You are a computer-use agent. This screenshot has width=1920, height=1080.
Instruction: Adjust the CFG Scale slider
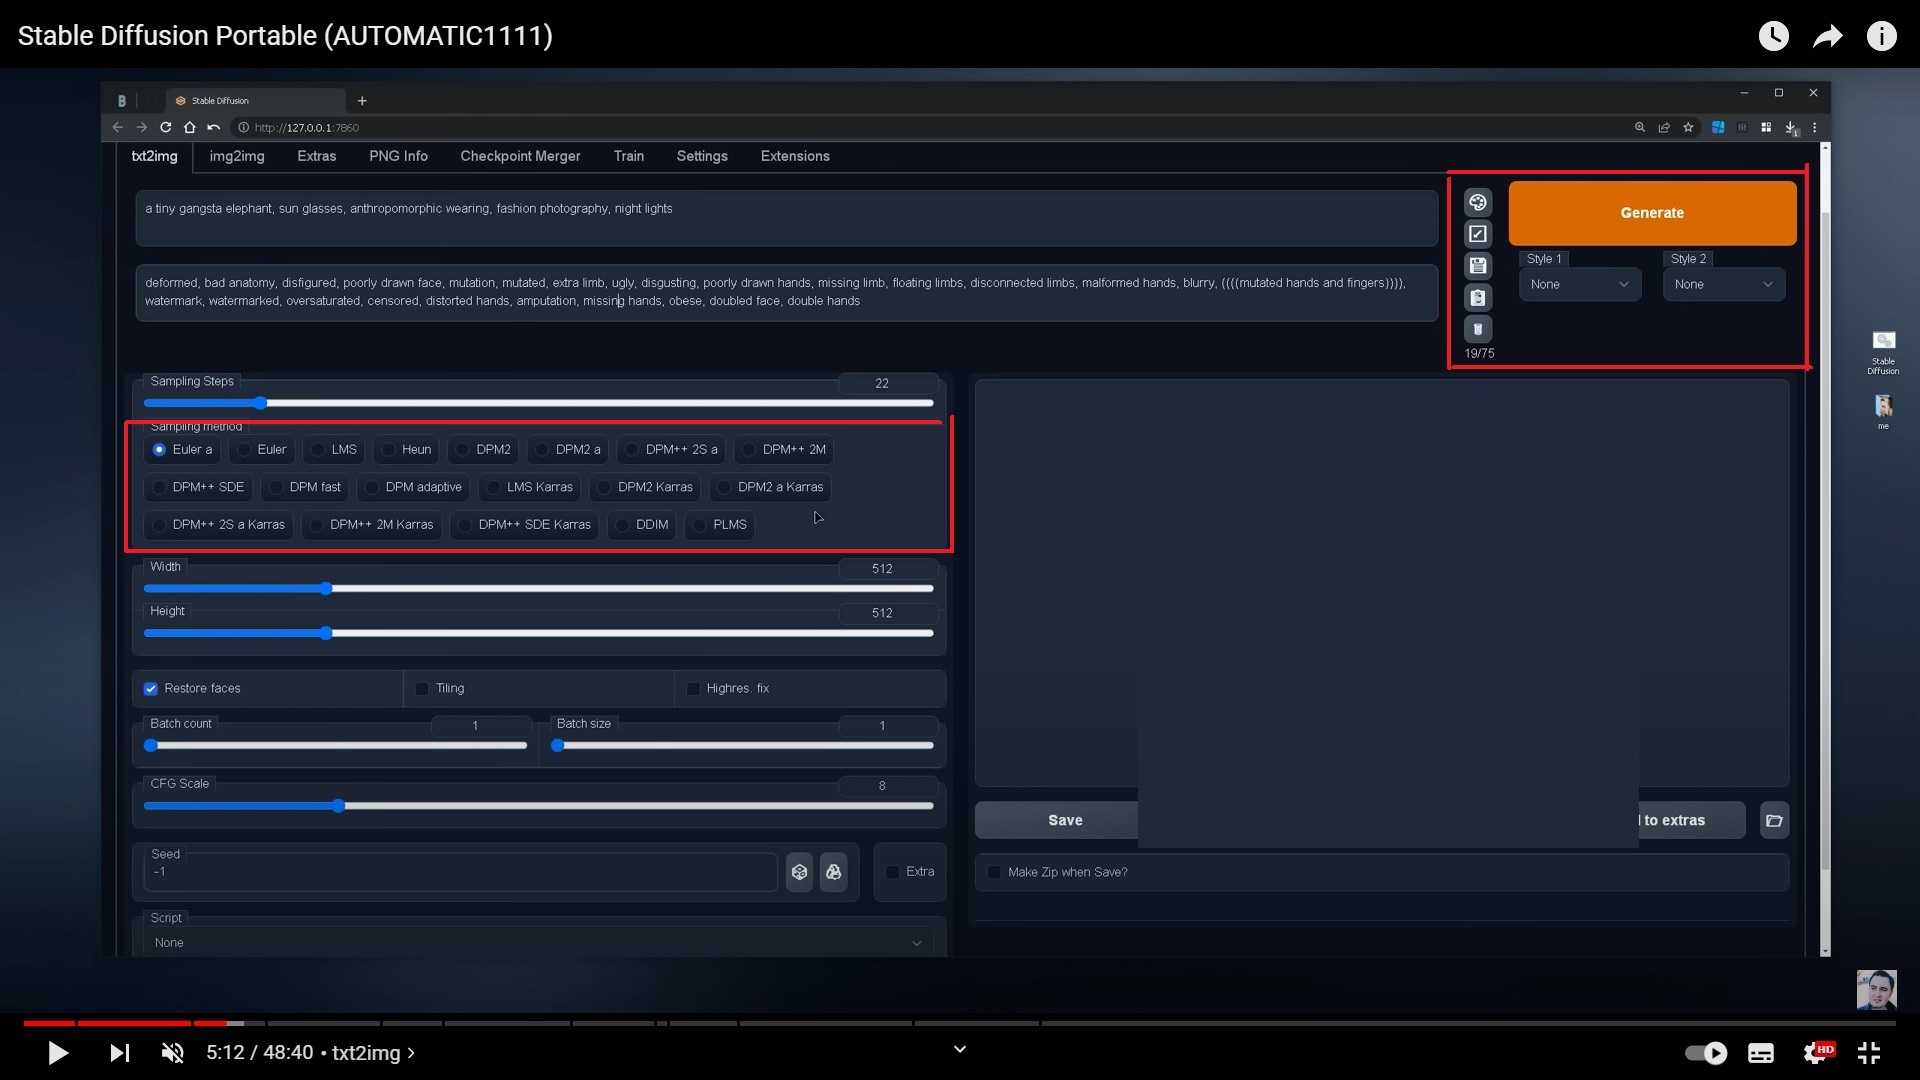pos(538,806)
